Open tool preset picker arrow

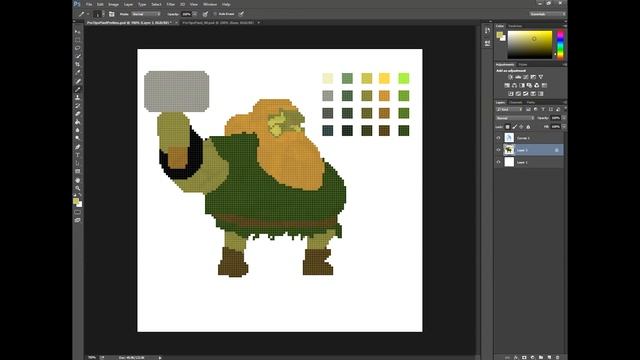pyautogui.click(x=88, y=14)
